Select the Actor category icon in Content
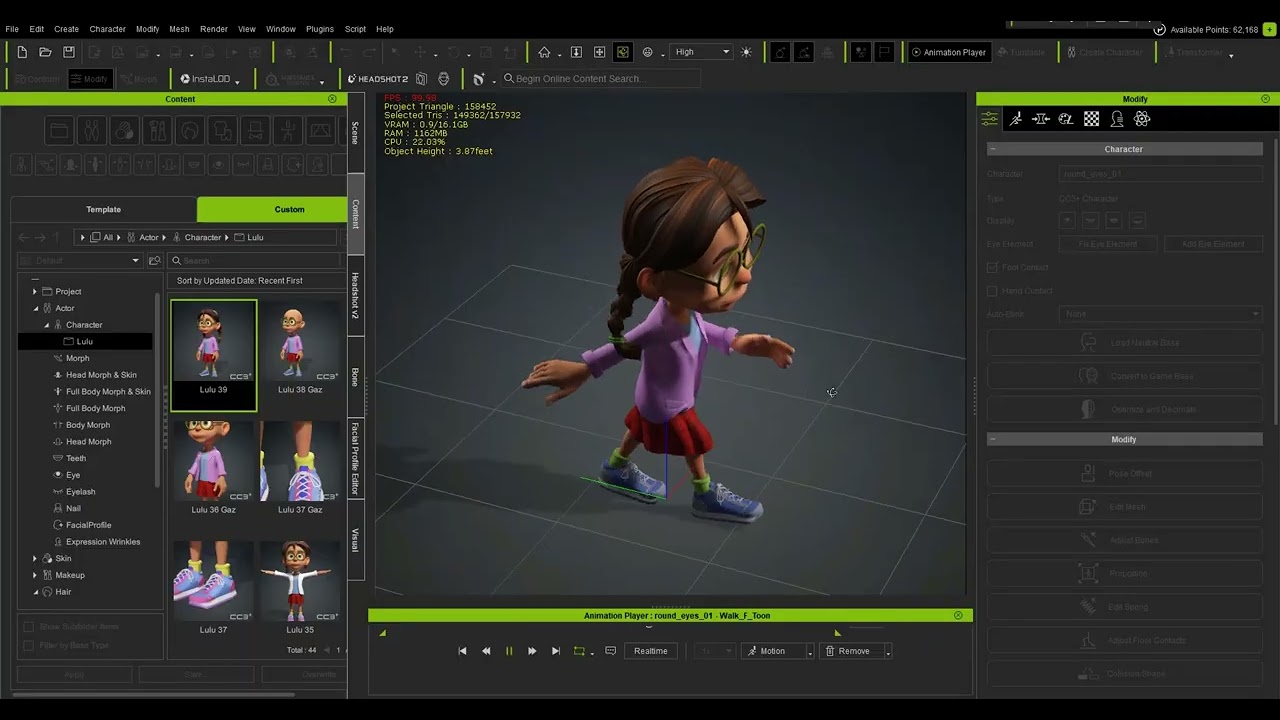Viewport: 1280px width, 720px height. [x=92, y=131]
